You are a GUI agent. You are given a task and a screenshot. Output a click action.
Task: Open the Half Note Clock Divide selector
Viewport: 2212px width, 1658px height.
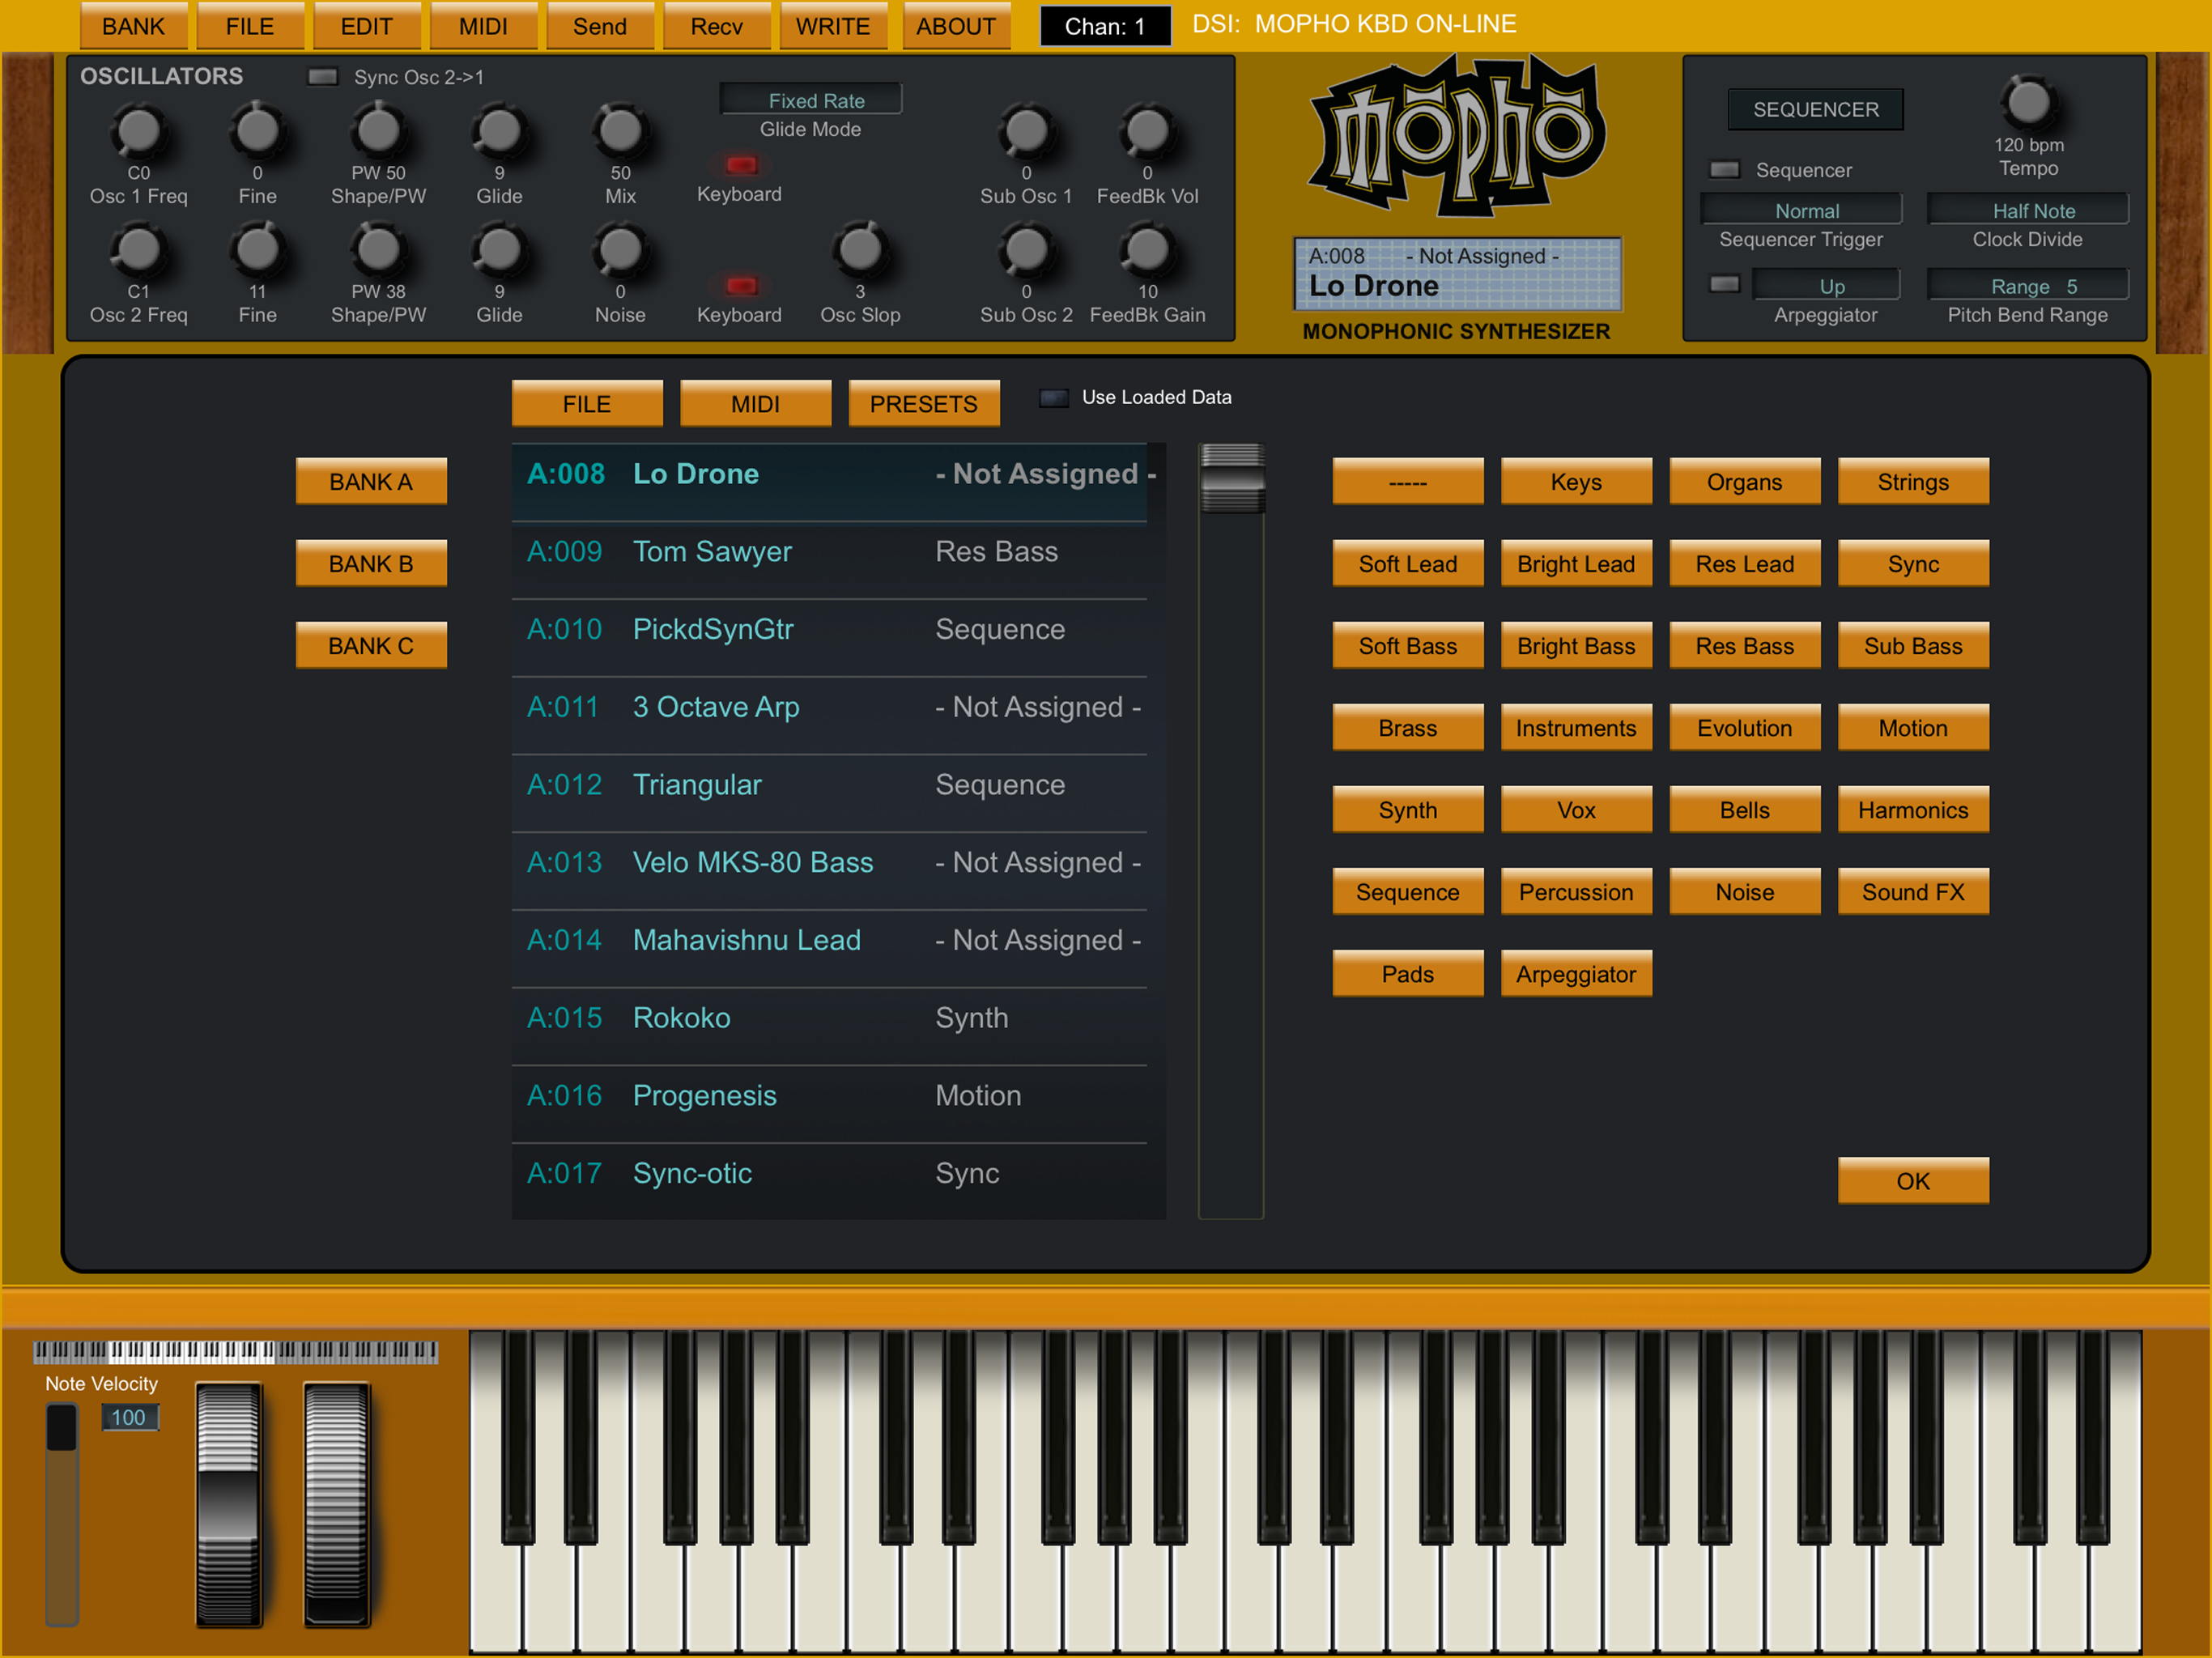point(2028,210)
